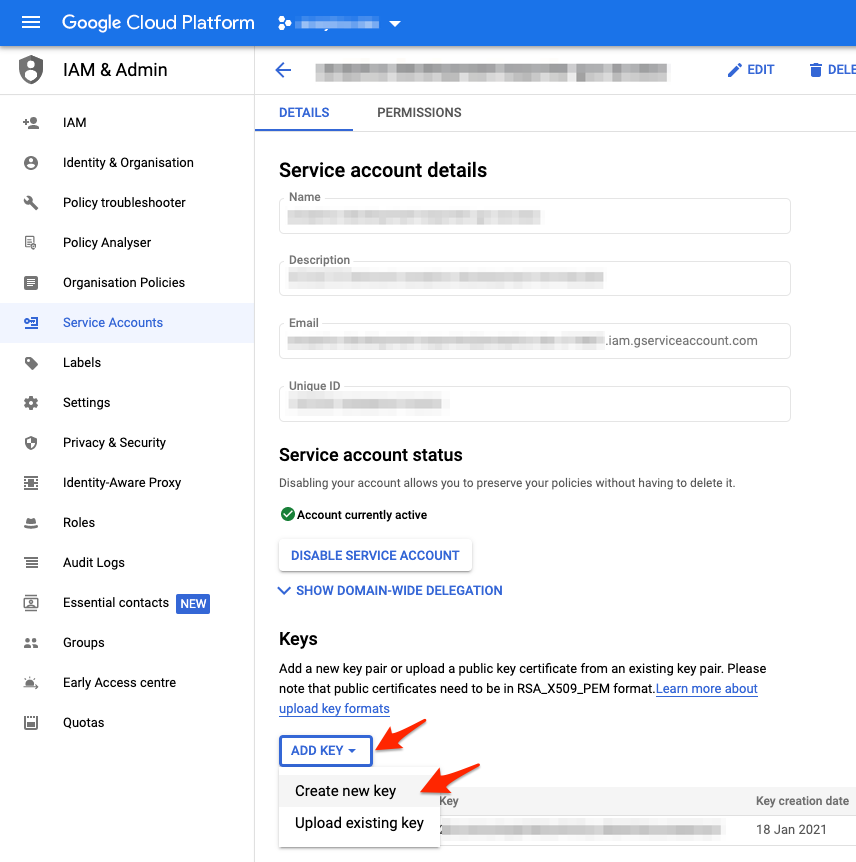Click Service Accounts key icon

31,323
